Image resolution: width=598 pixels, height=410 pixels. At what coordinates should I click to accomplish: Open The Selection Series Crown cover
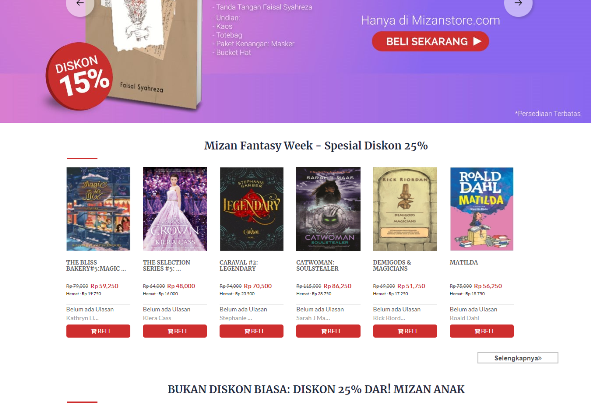click(175, 209)
